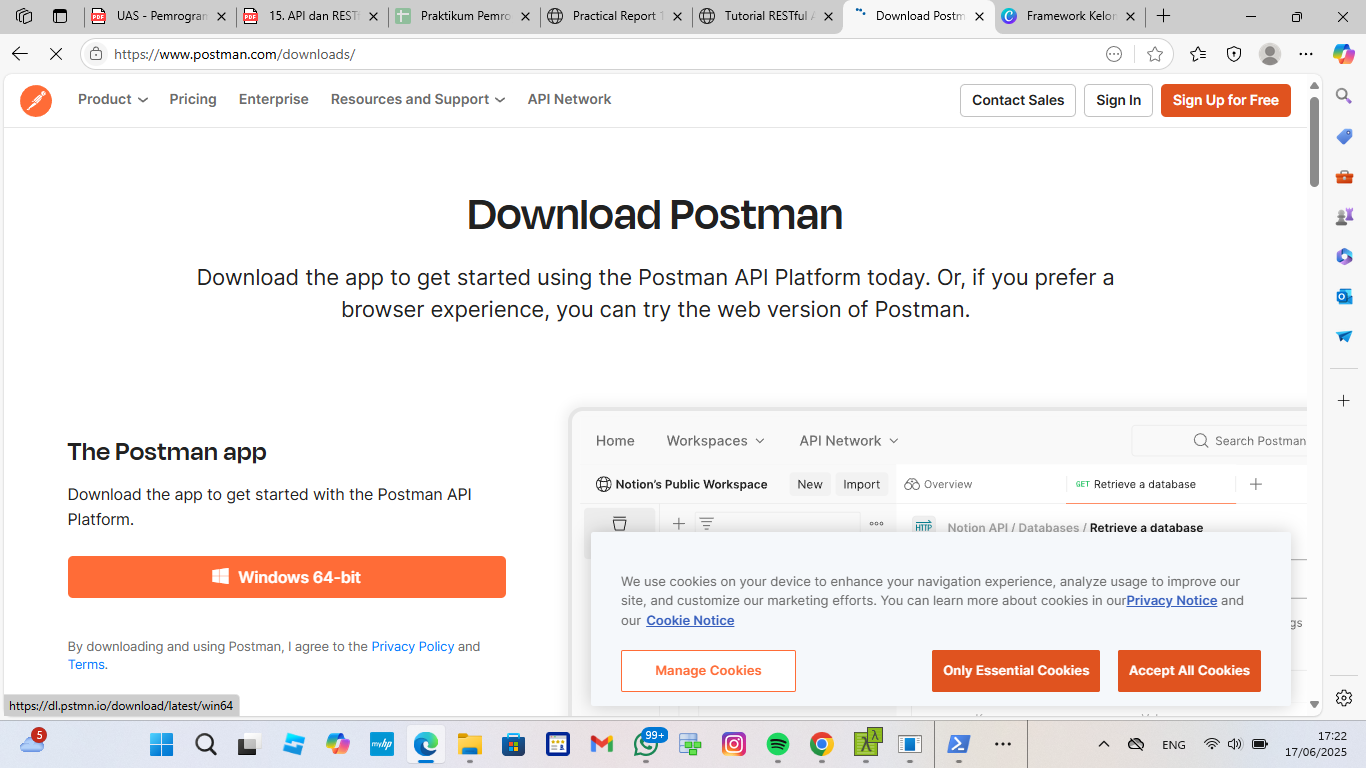Open the Pricing nav item
Image resolution: width=1366 pixels, height=768 pixels.
[x=193, y=100]
